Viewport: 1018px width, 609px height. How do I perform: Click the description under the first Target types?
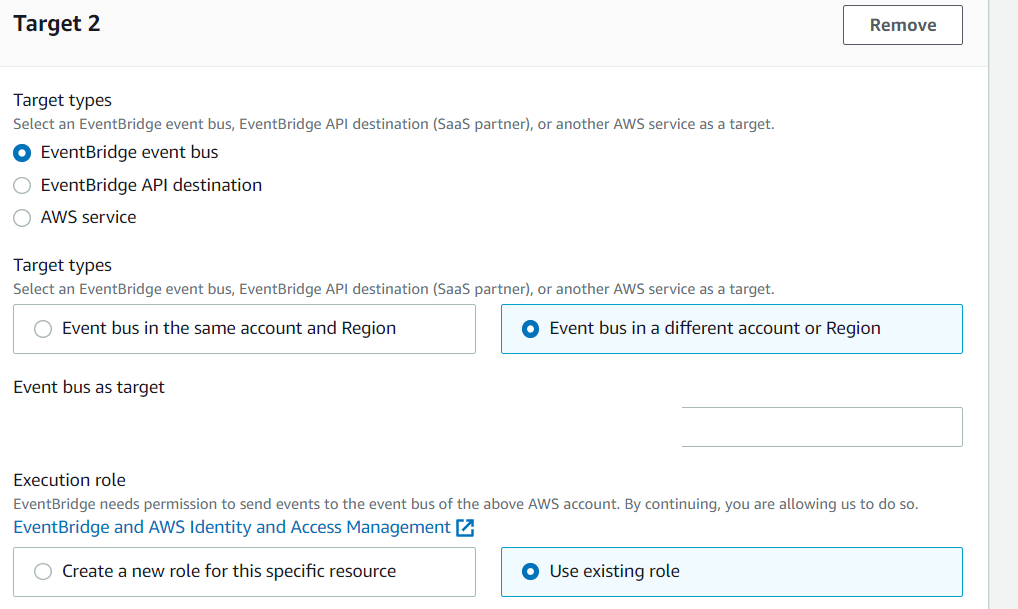pyautogui.click(x=393, y=124)
